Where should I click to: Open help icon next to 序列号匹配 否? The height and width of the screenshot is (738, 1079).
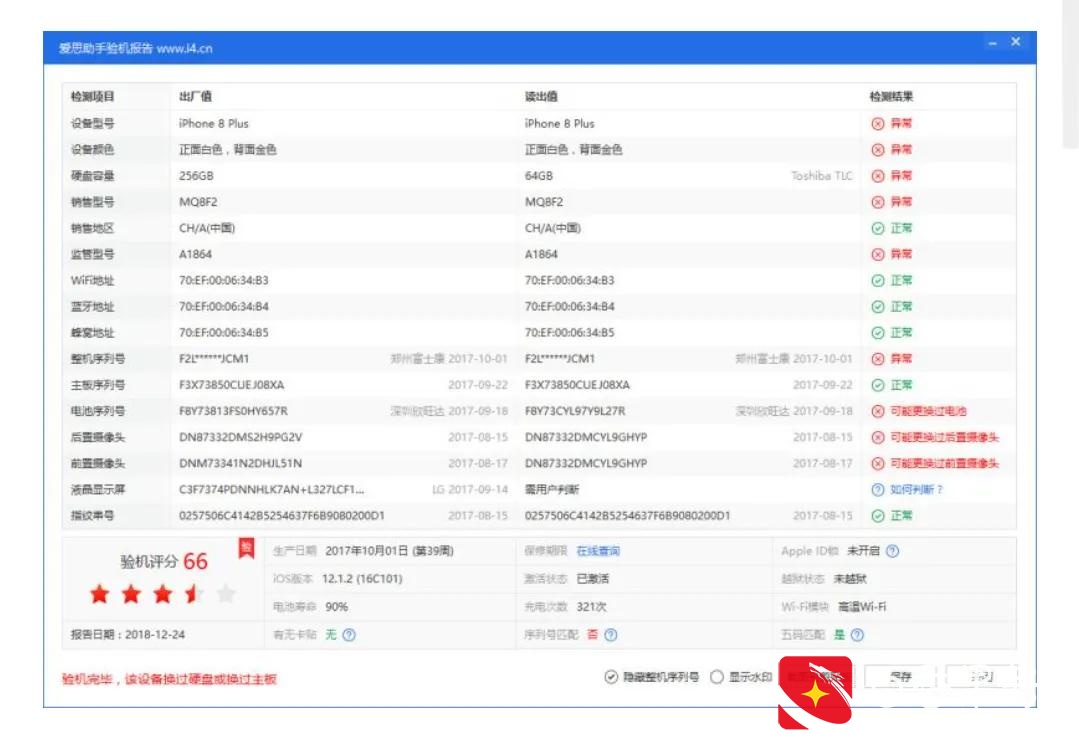click(610, 635)
